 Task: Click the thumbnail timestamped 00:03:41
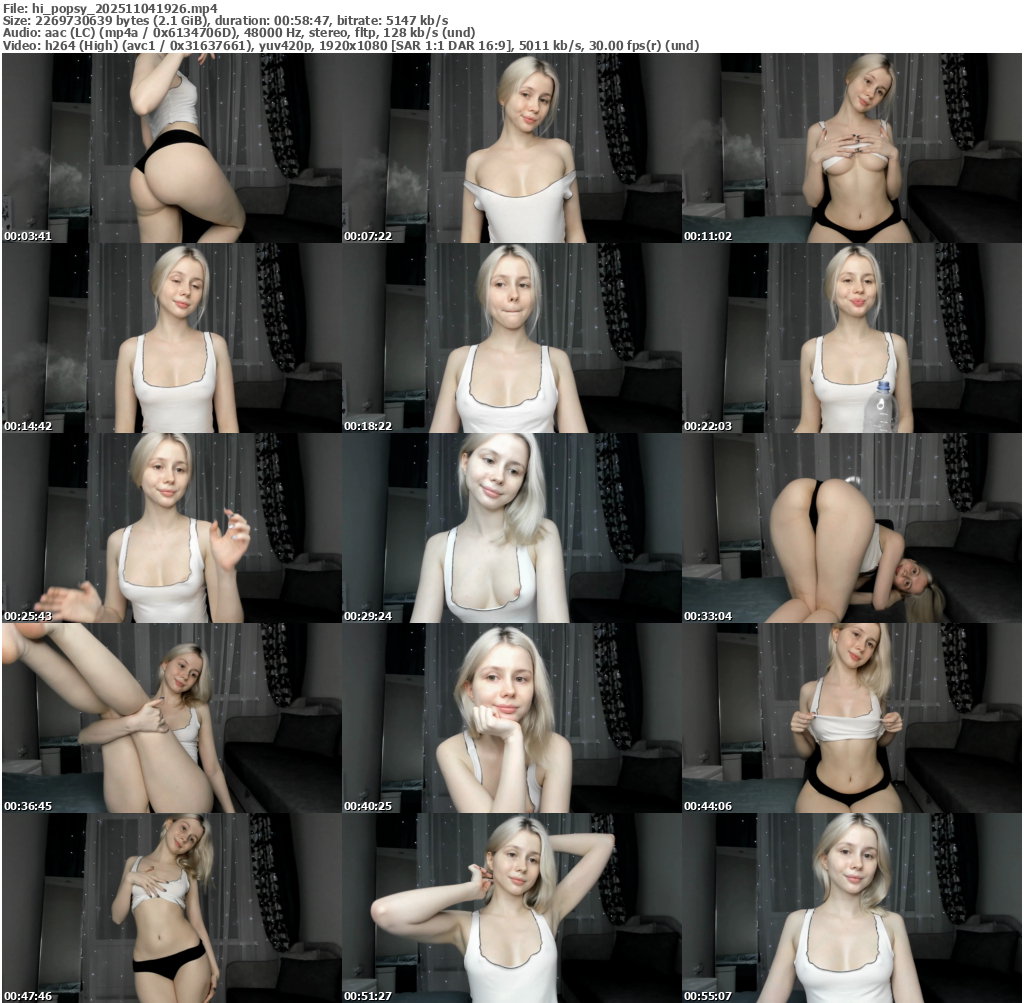(171, 148)
